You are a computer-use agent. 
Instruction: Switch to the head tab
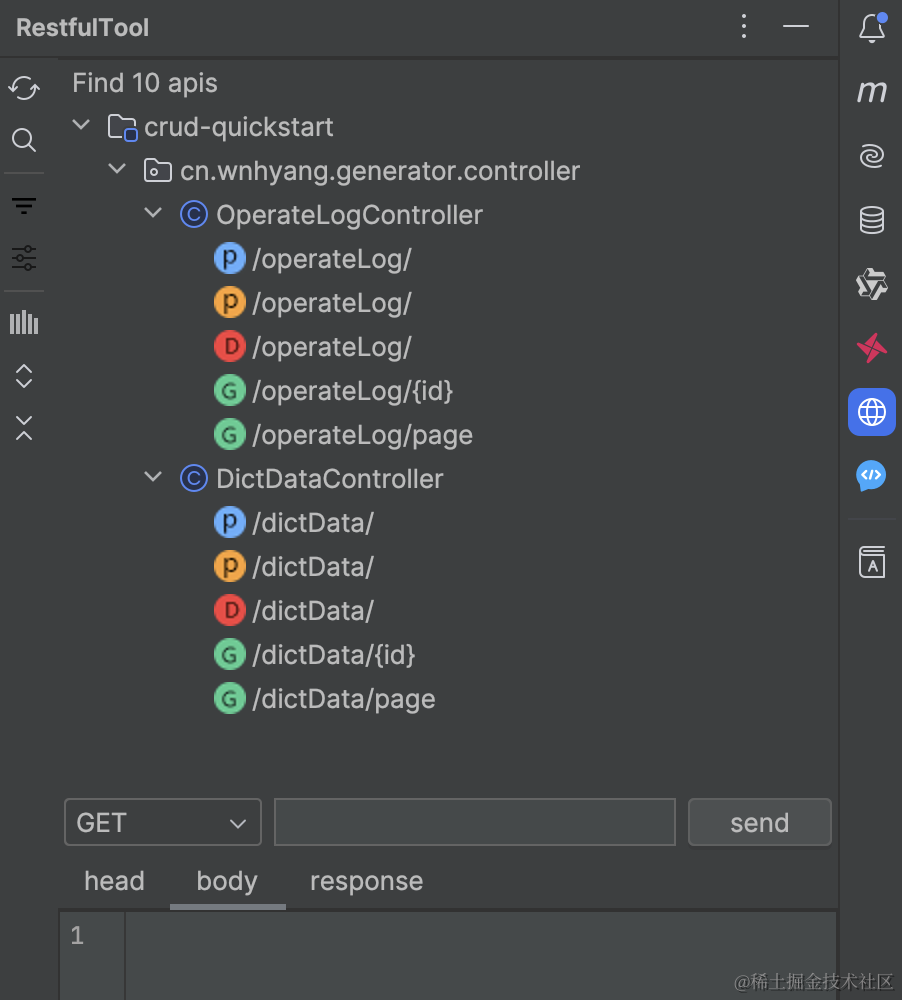pos(114,881)
